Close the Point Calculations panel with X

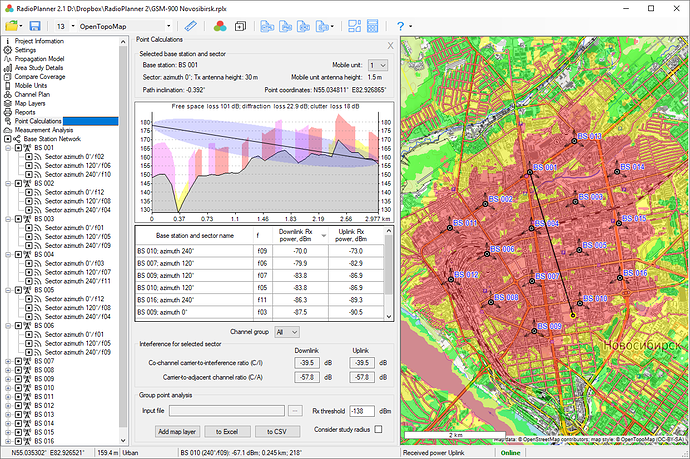coord(390,46)
